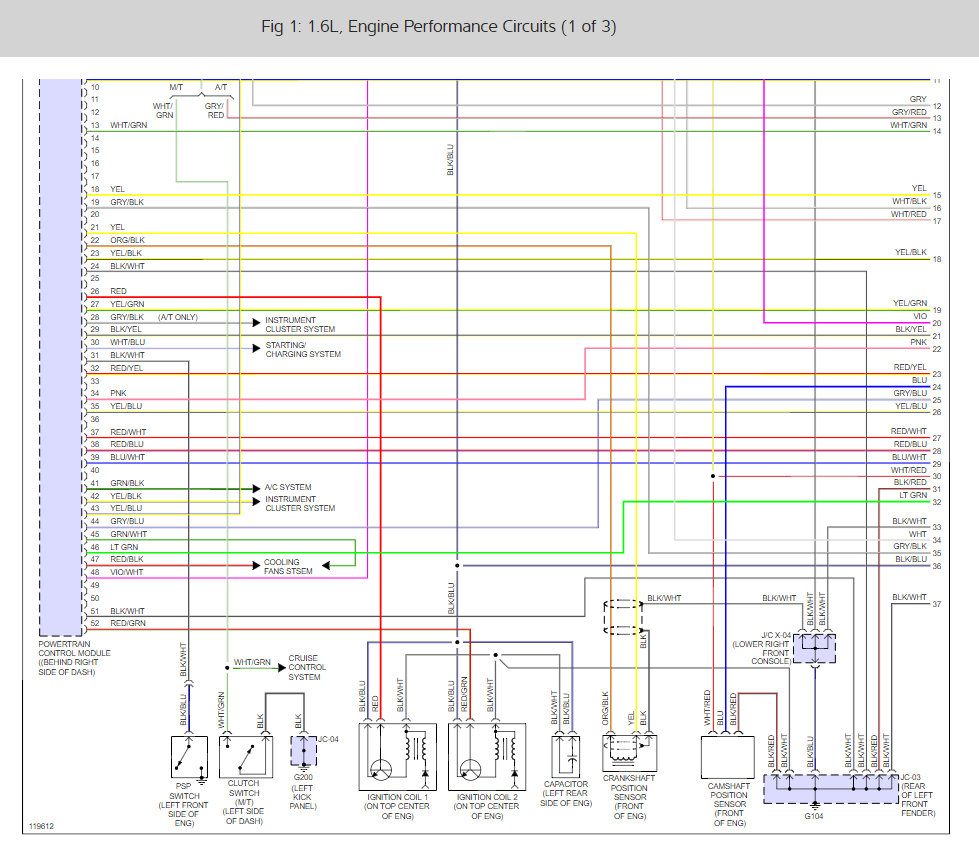Click the CAPACITOR caption
This screenshot has height=847, width=979.
(566, 794)
